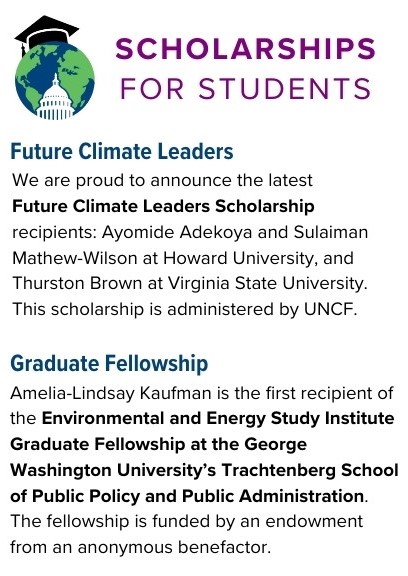Image resolution: width=408 pixels, height=576 pixels.
Task: Select the bold Future Climate Leaders Scholarship text
Action: click(x=163, y=206)
